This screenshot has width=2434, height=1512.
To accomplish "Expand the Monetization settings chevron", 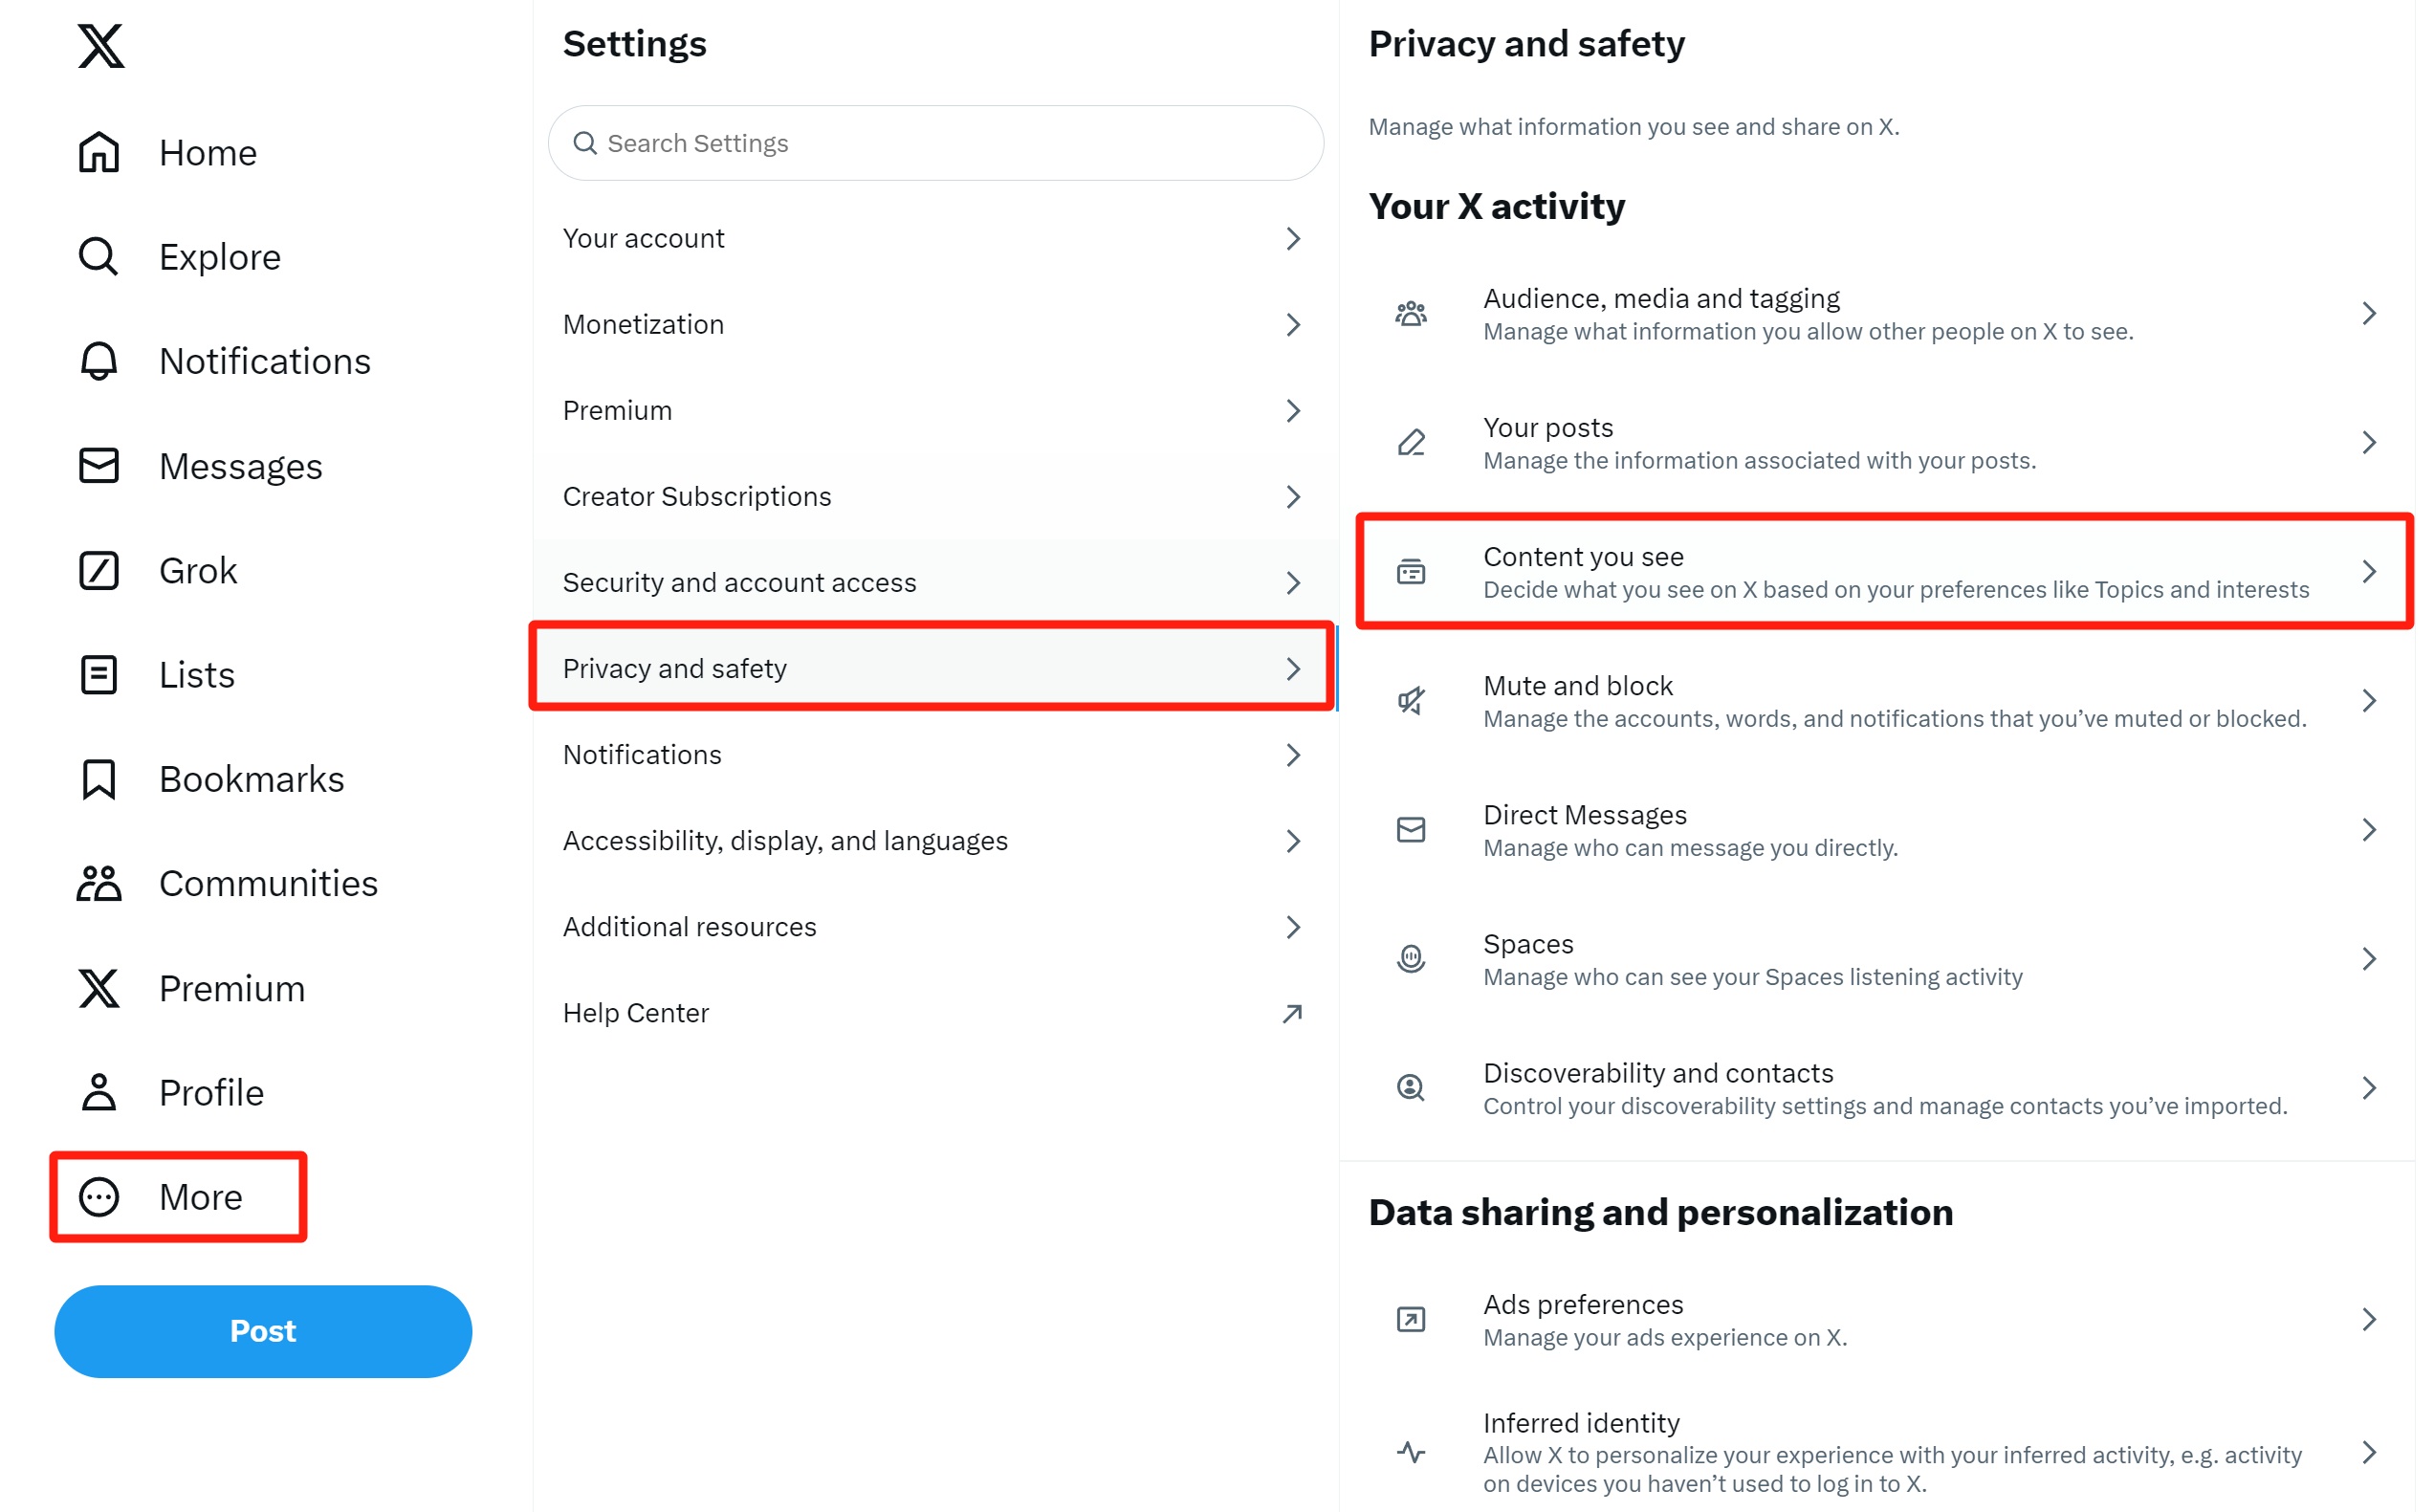I will pos(1293,325).
